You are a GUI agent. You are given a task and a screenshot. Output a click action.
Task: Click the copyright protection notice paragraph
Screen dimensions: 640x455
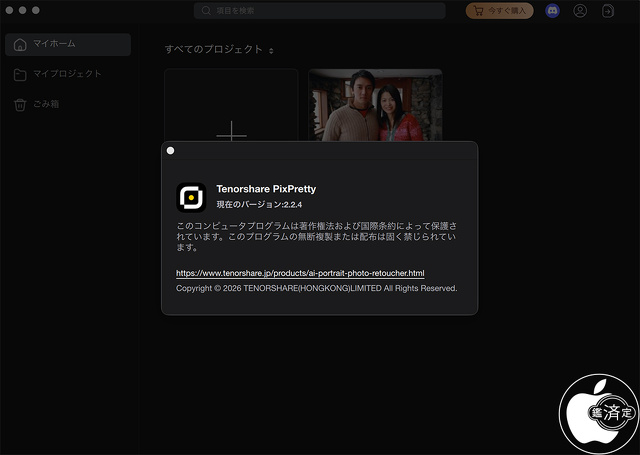(x=316, y=237)
